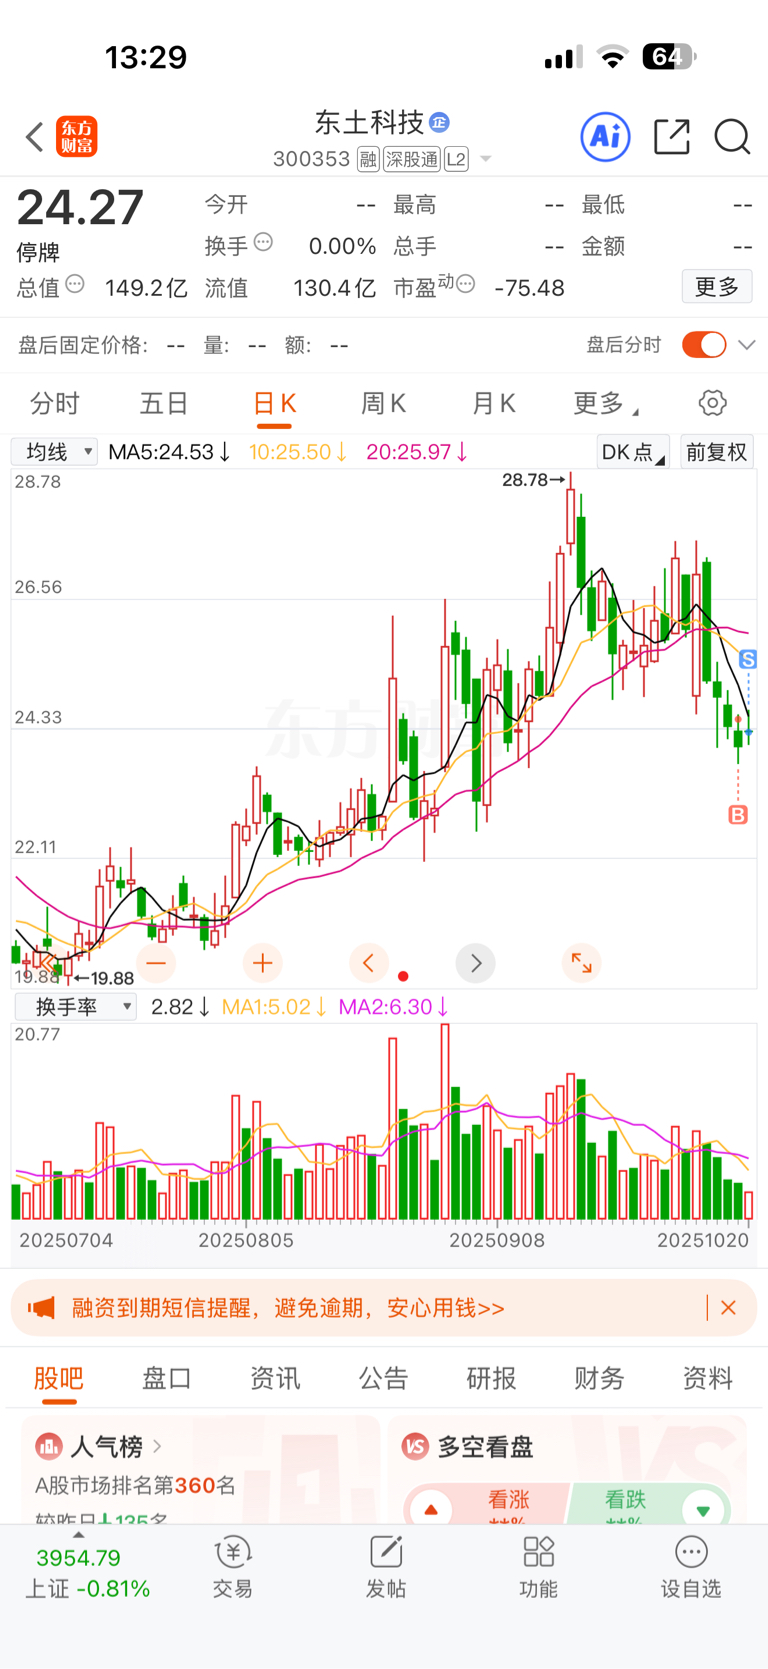The height and width of the screenshot is (1669, 768).
Task: Tap the info icon beside 市盈动
Action: 465,285
